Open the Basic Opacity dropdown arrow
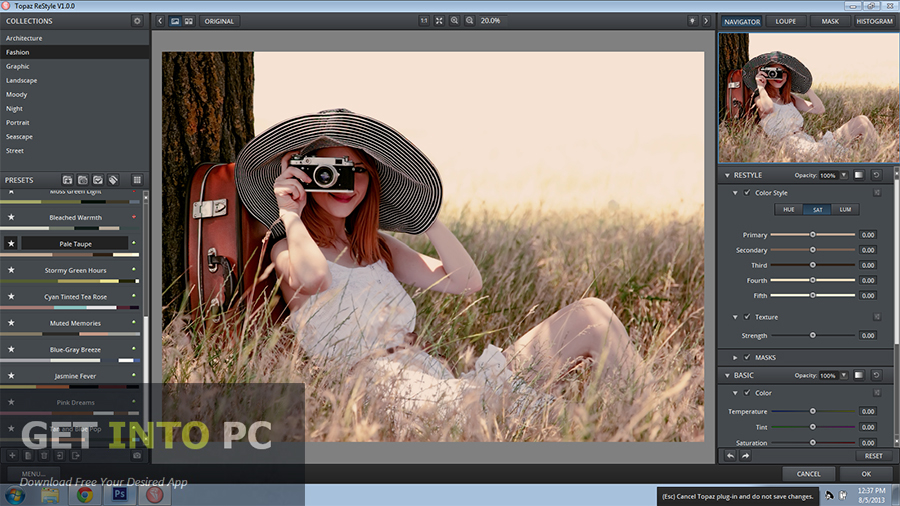The width and height of the screenshot is (900, 506). point(844,375)
